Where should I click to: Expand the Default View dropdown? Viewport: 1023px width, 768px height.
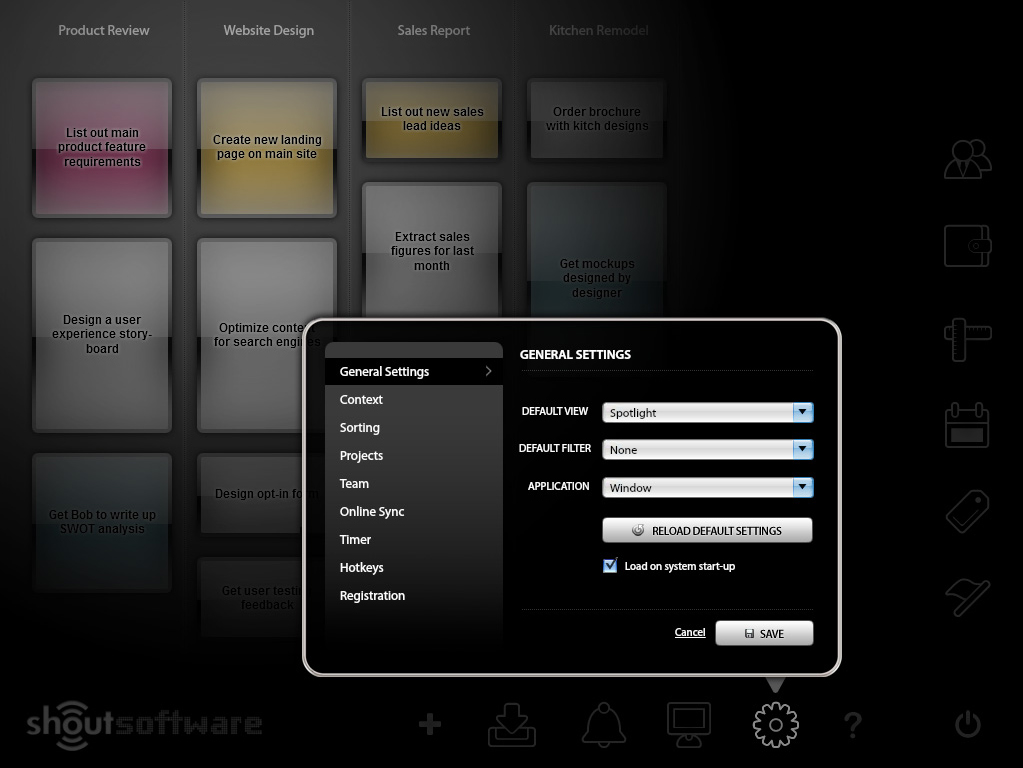[707, 412]
